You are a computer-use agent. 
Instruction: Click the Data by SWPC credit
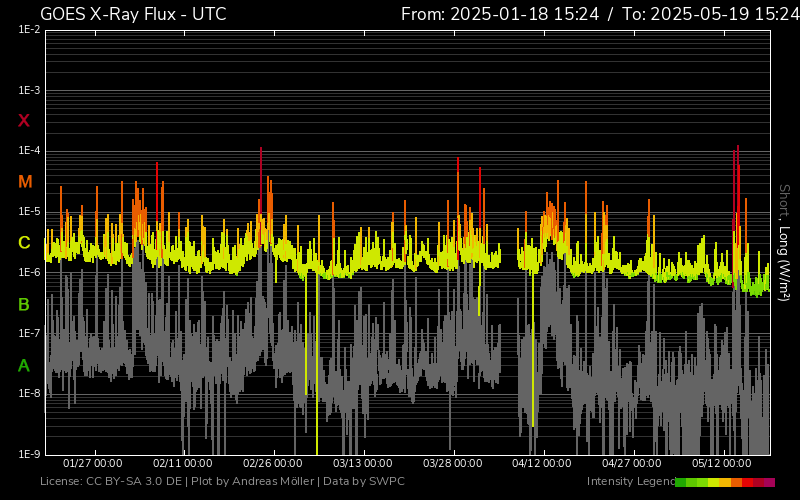pyautogui.click(x=364, y=481)
